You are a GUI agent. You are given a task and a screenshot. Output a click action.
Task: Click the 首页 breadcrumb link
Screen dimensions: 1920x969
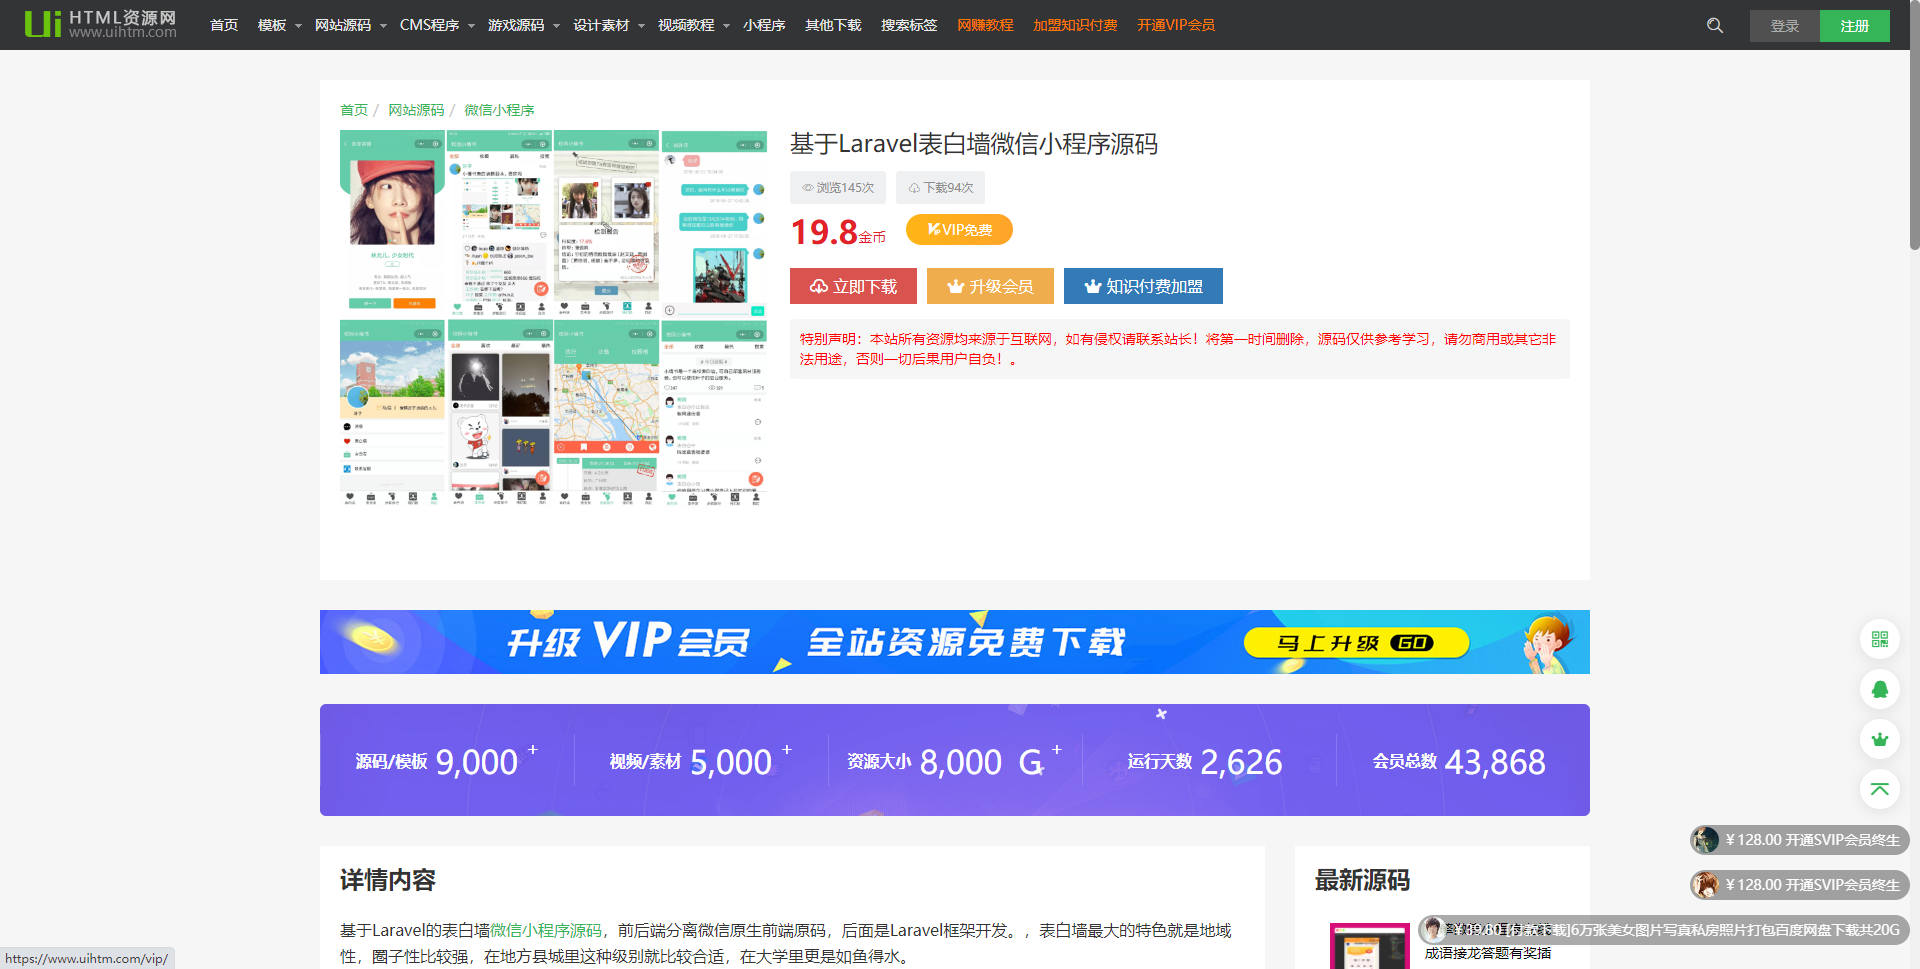pos(354,110)
